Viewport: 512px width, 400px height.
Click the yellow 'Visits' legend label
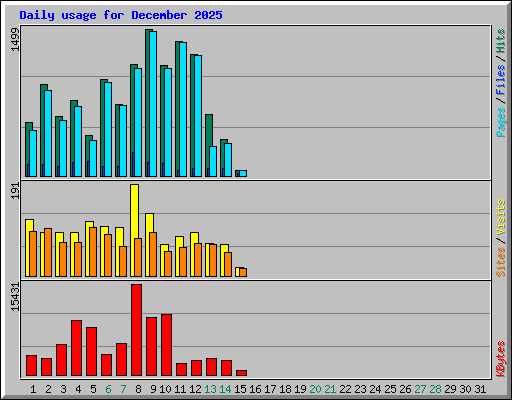click(501, 217)
